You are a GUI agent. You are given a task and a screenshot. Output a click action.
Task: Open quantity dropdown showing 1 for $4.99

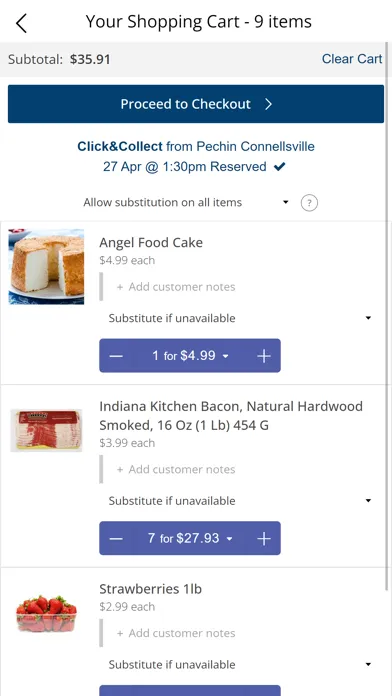pyautogui.click(x=190, y=356)
